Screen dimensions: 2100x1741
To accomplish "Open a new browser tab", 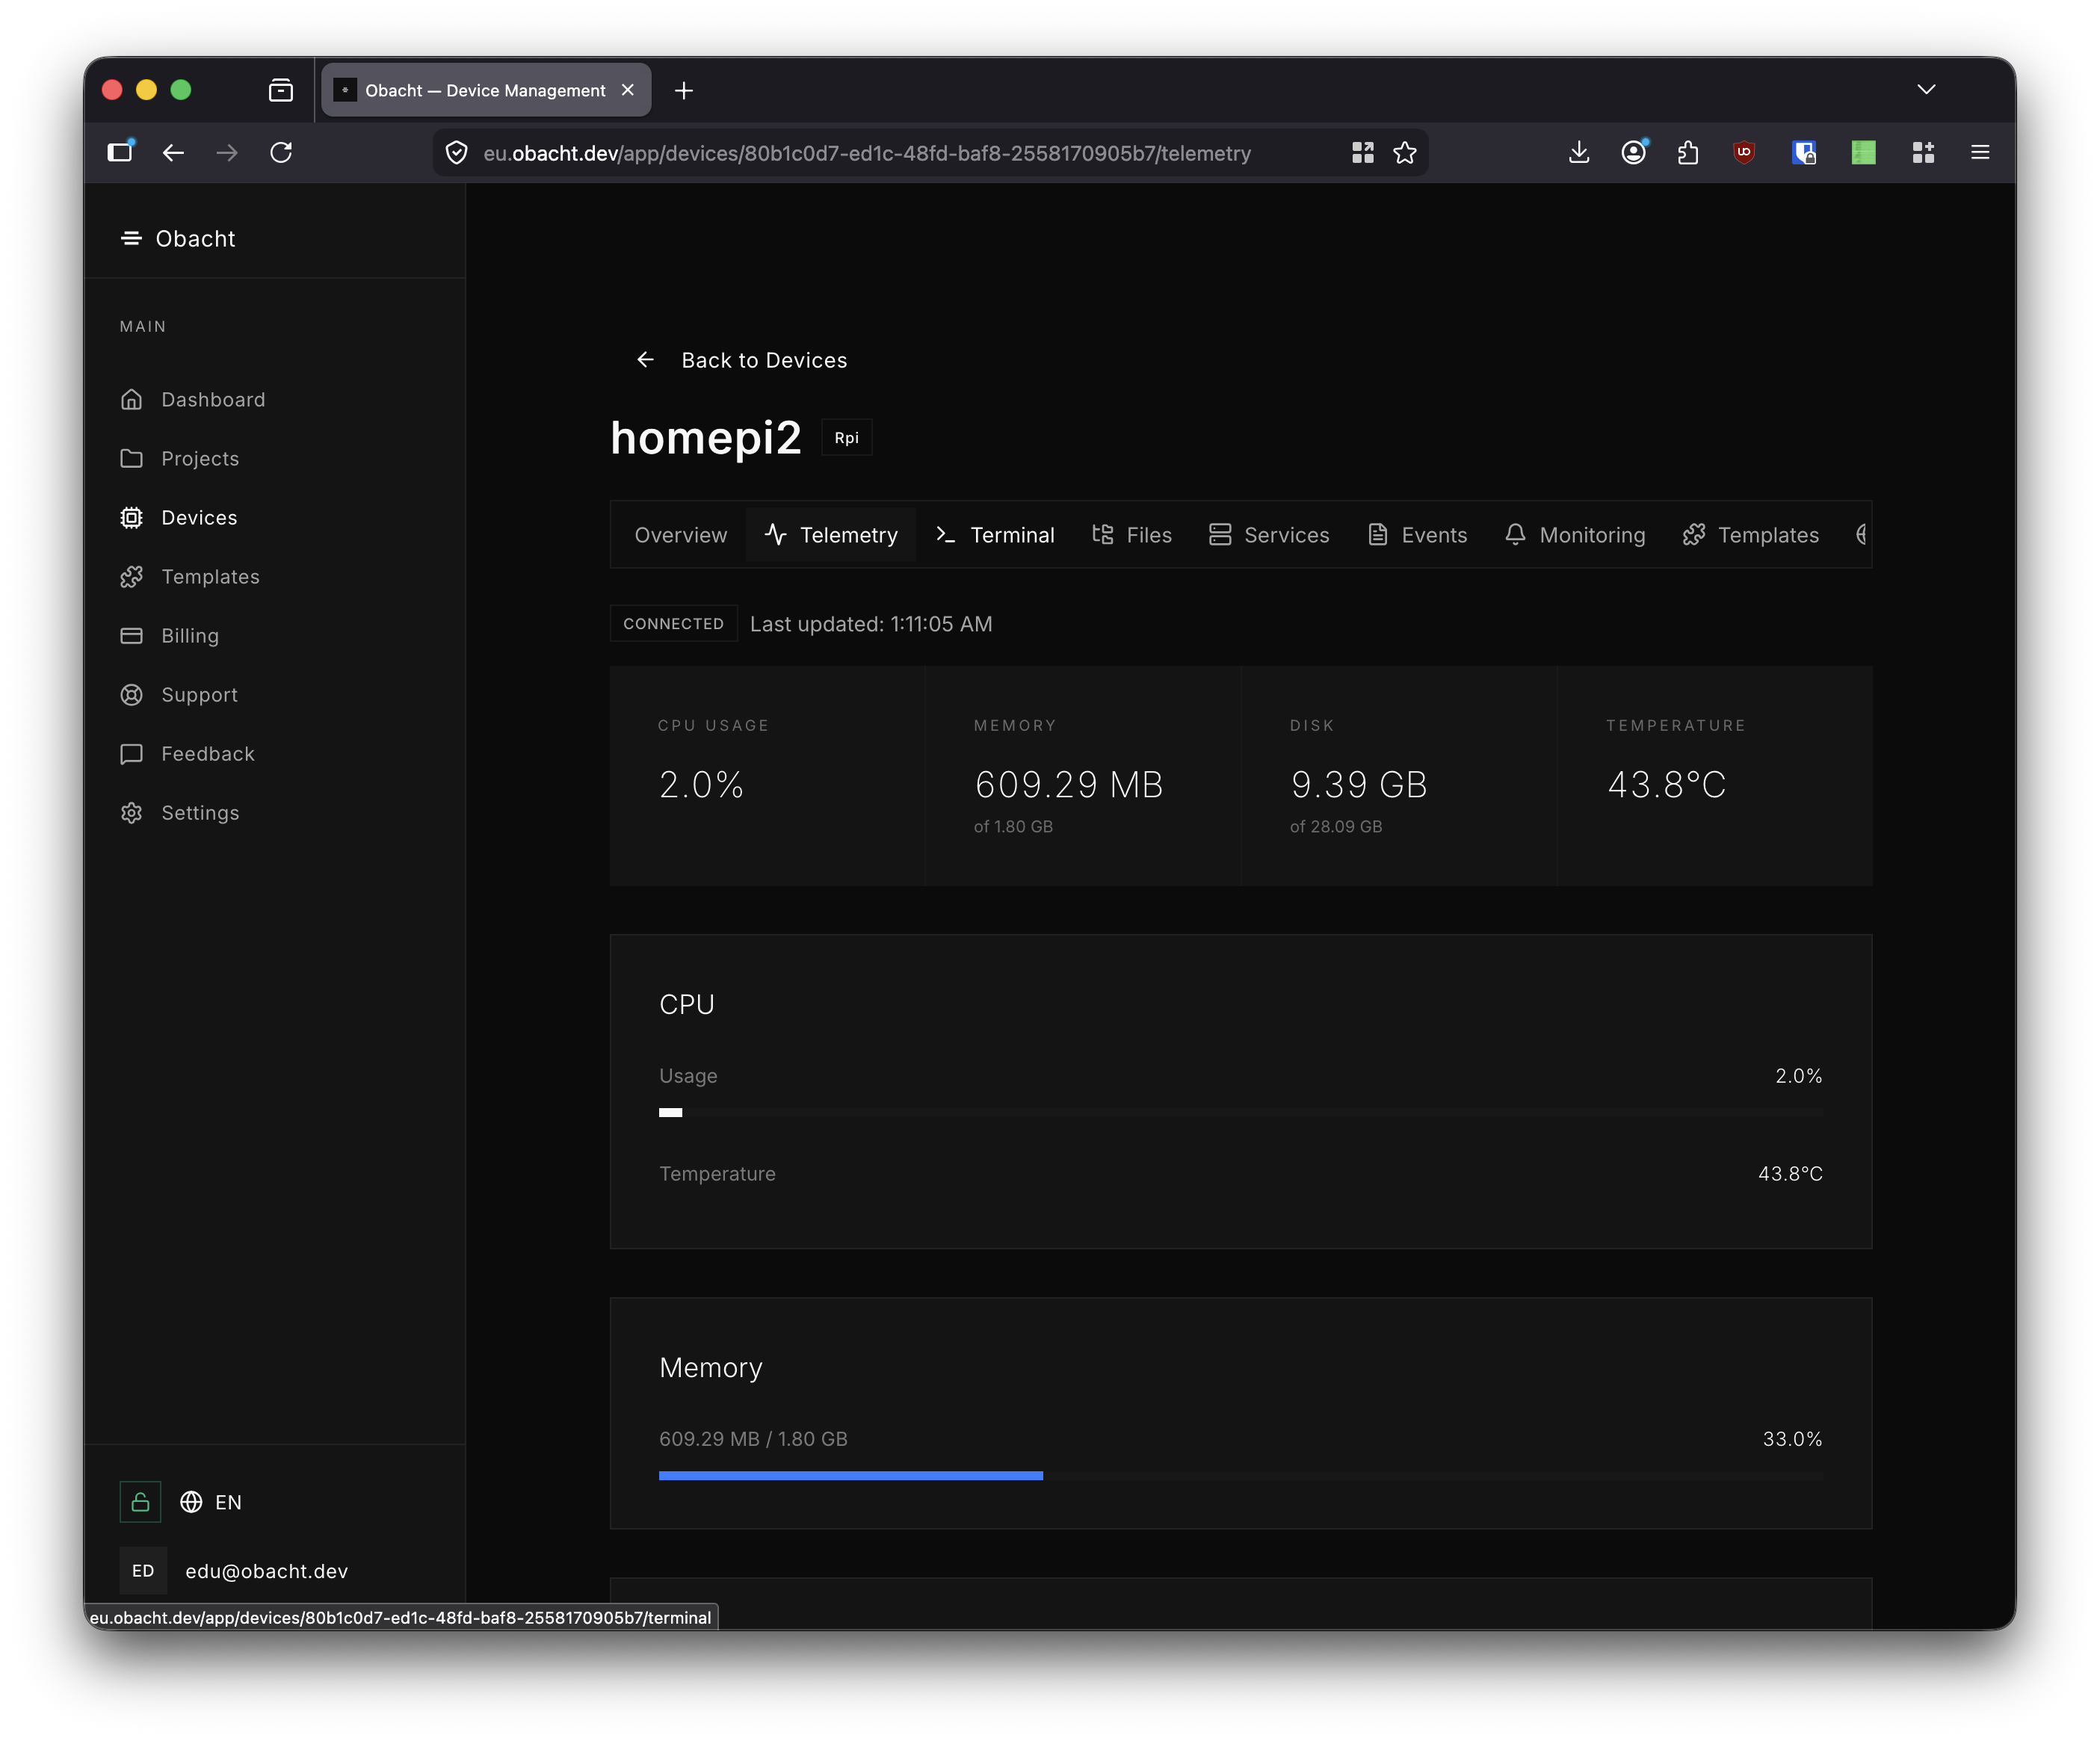I will click(684, 90).
